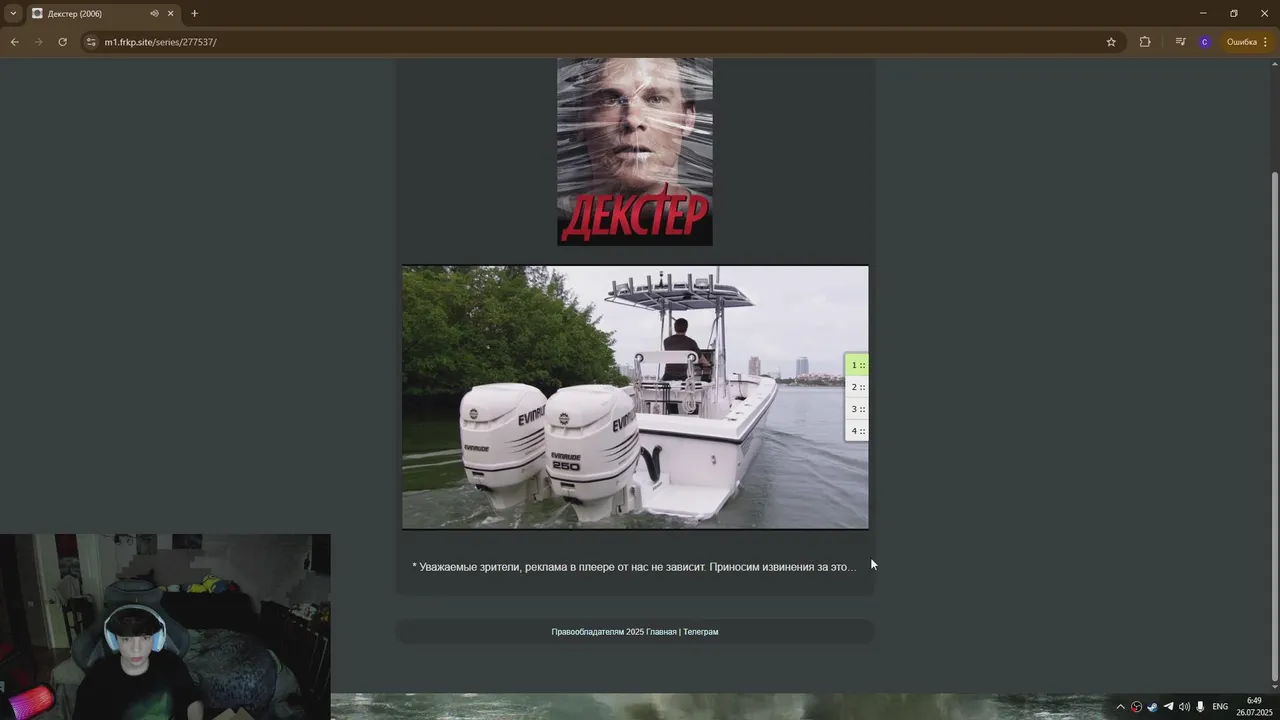Viewport: 1280px width, 720px height.
Task: Go back using the browser back arrow
Action: click(x=14, y=42)
